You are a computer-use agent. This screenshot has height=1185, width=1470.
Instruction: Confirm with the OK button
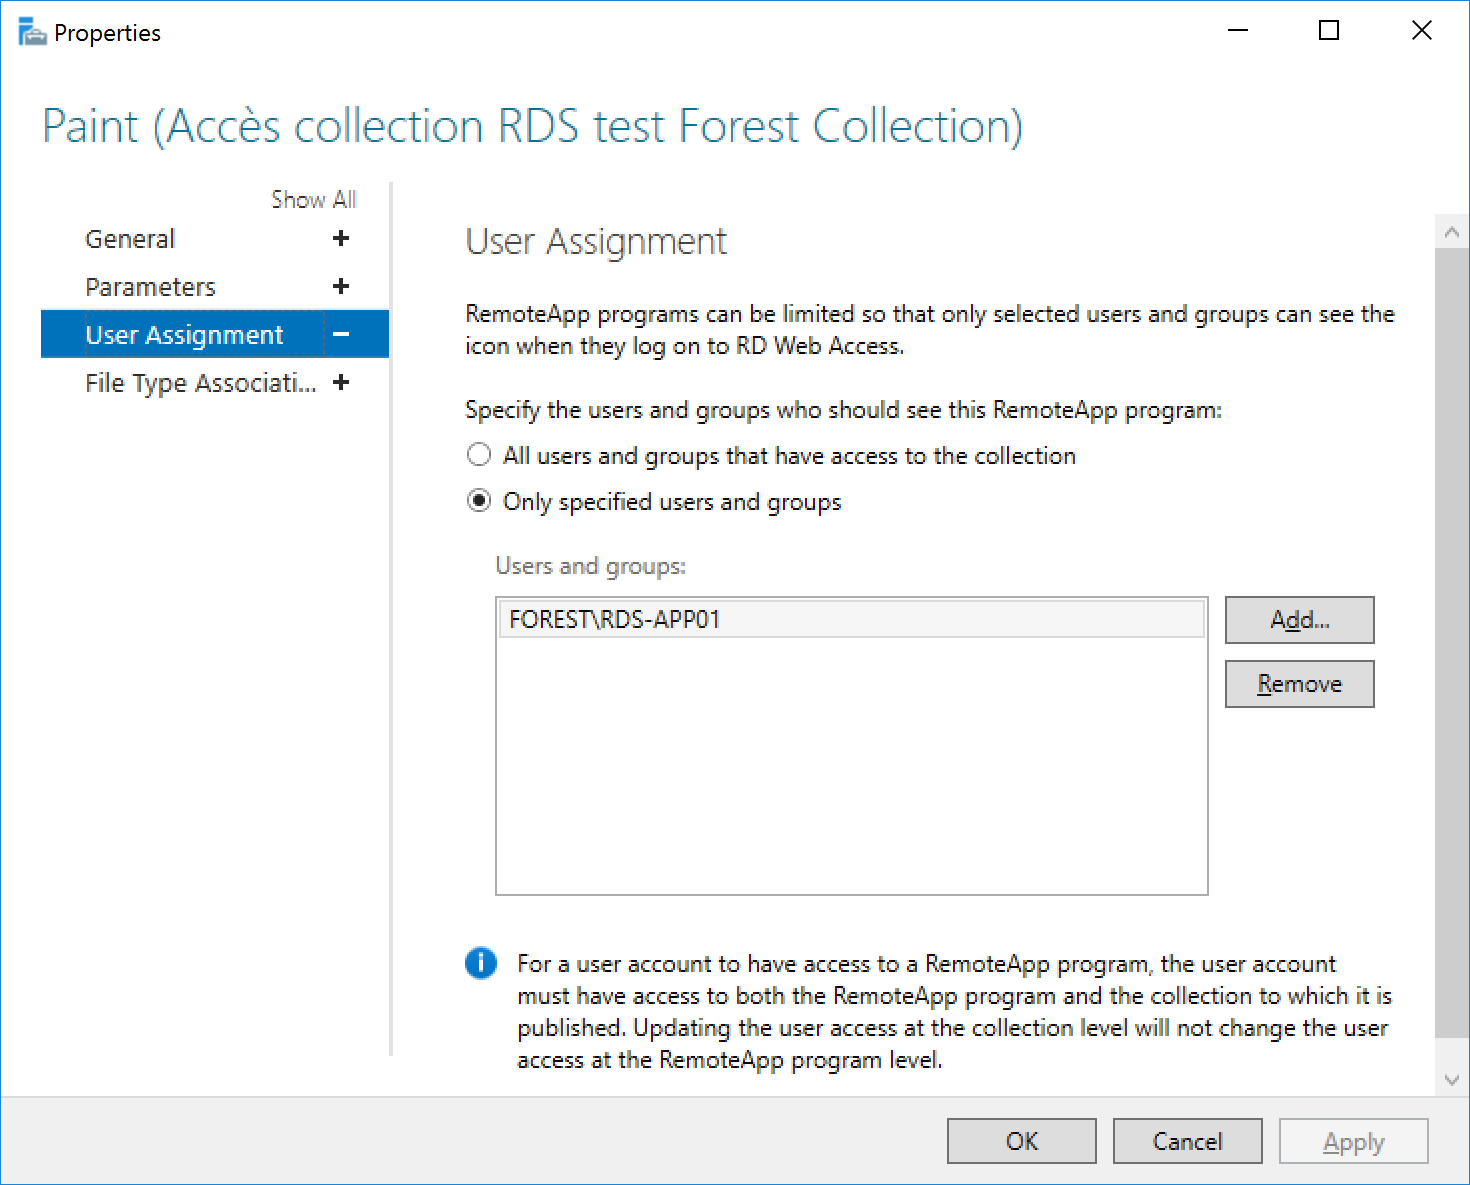[x=1022, y=1141]
